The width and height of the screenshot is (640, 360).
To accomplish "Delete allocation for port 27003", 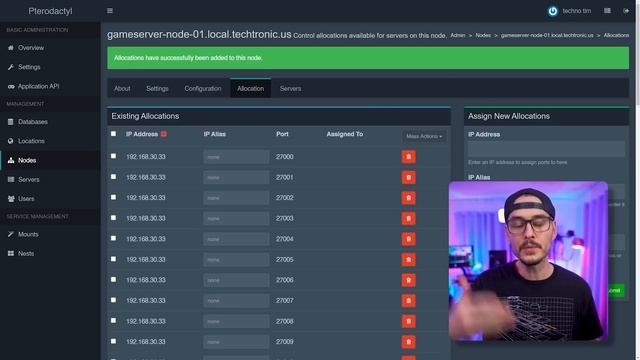I will 408,218.
